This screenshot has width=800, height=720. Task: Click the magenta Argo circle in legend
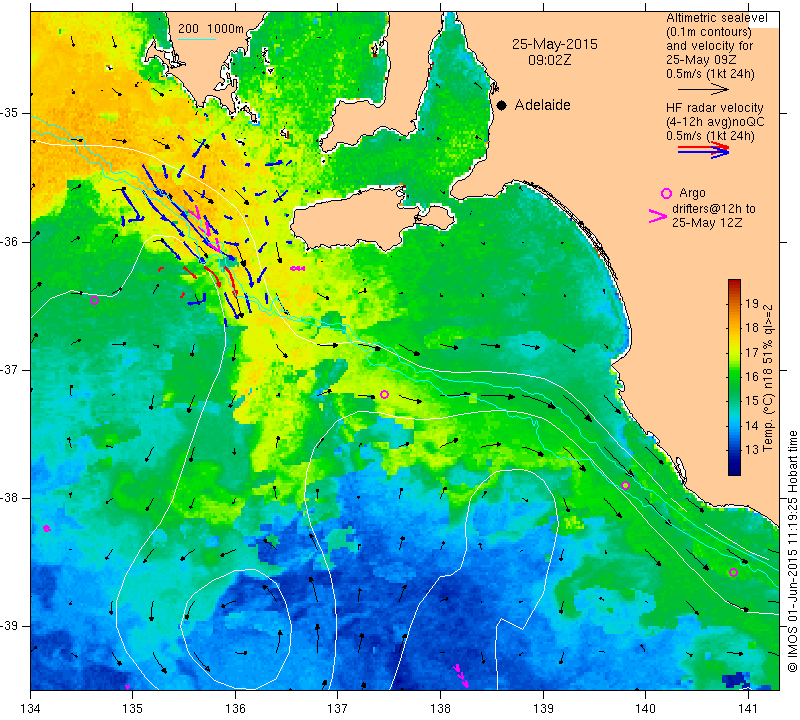pyautogui.click(x=666, y=193)
